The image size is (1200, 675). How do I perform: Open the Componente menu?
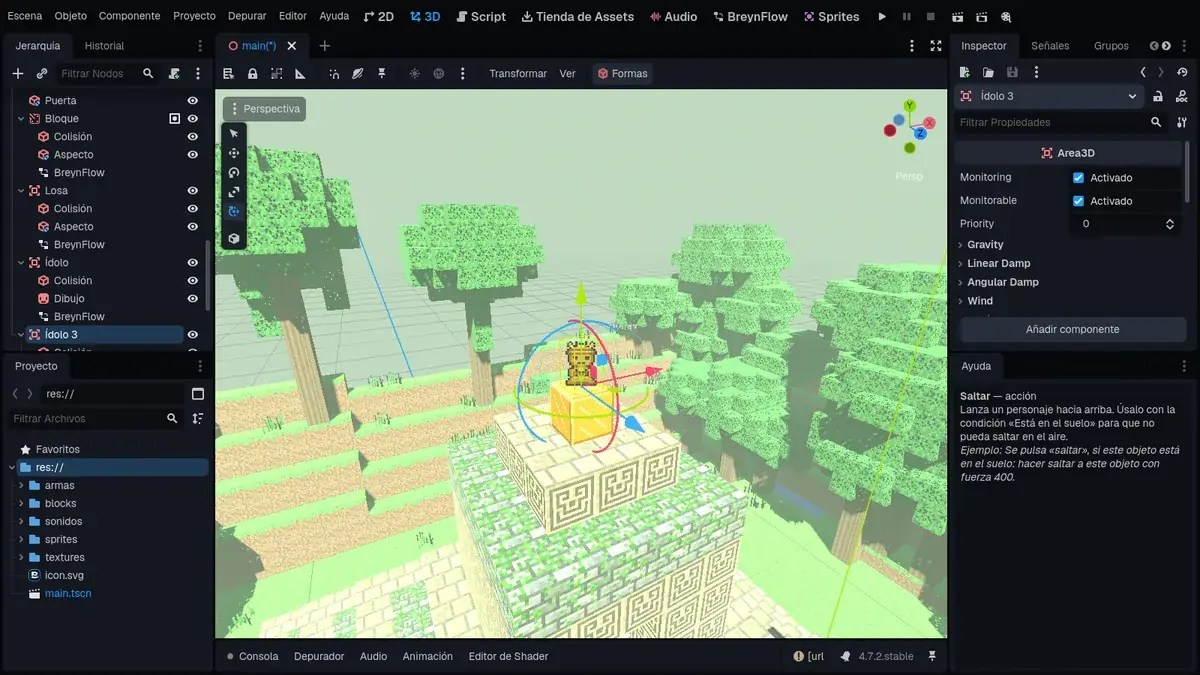pos(130,17)
